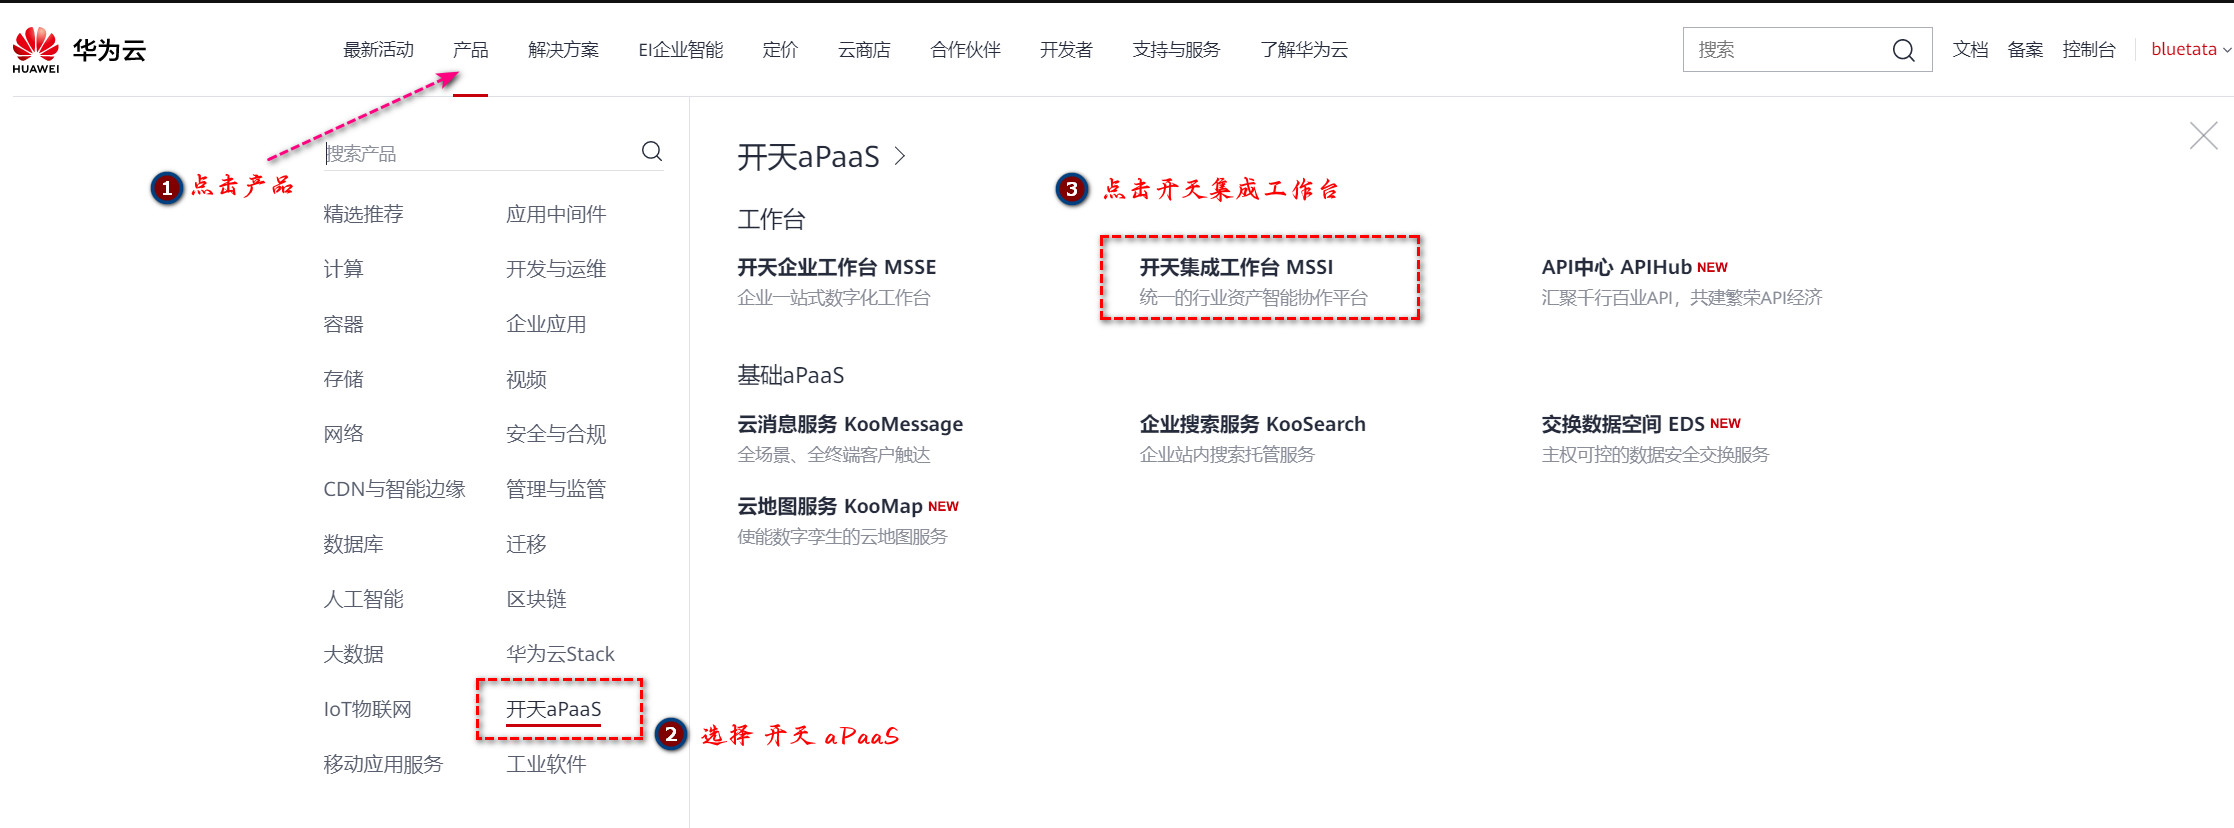
Task: Click the 主权可控的数据安全交换服务 description
Action: click(1655, 455)
